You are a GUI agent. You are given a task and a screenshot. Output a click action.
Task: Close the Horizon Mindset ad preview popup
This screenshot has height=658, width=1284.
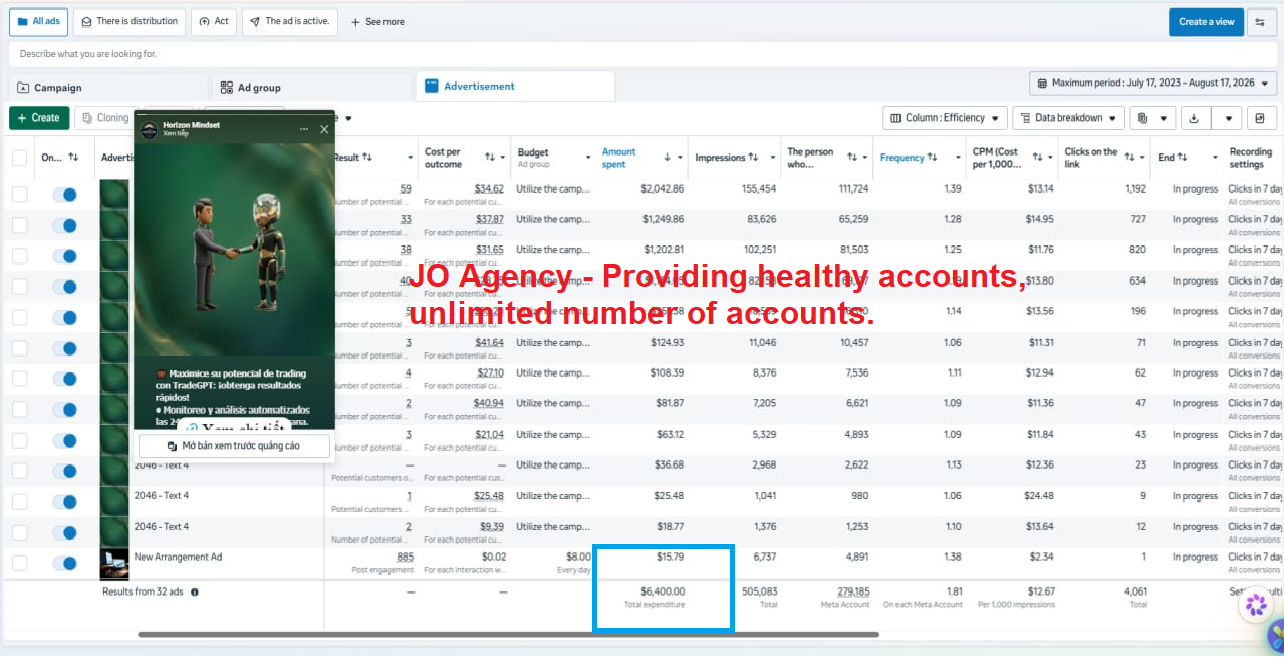click(324, 129)
